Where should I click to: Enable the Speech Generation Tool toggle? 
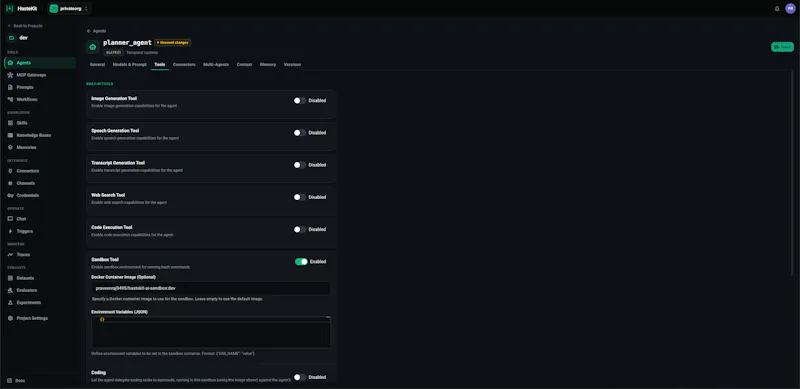[299, 133]
